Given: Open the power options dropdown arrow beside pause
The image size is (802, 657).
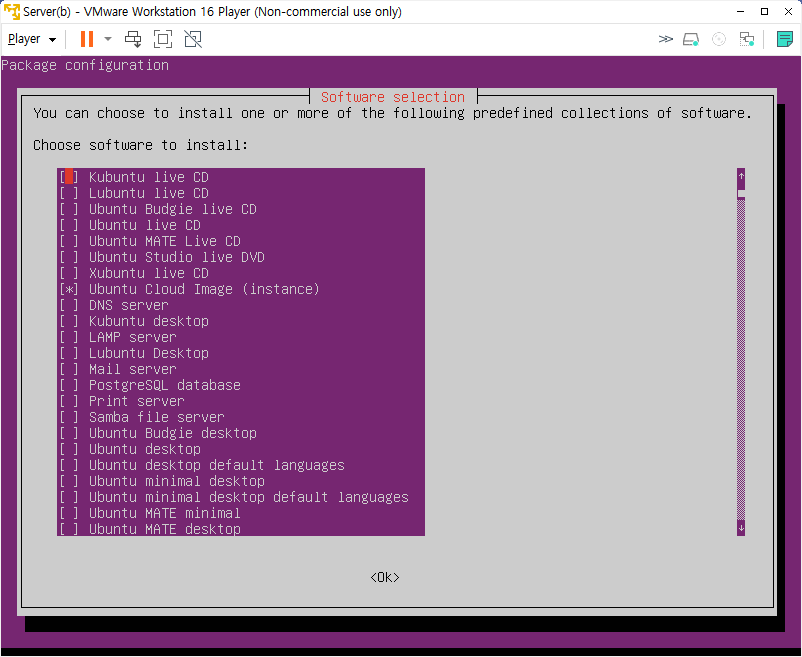Looking at the screenshot, I should click(108, 39).
